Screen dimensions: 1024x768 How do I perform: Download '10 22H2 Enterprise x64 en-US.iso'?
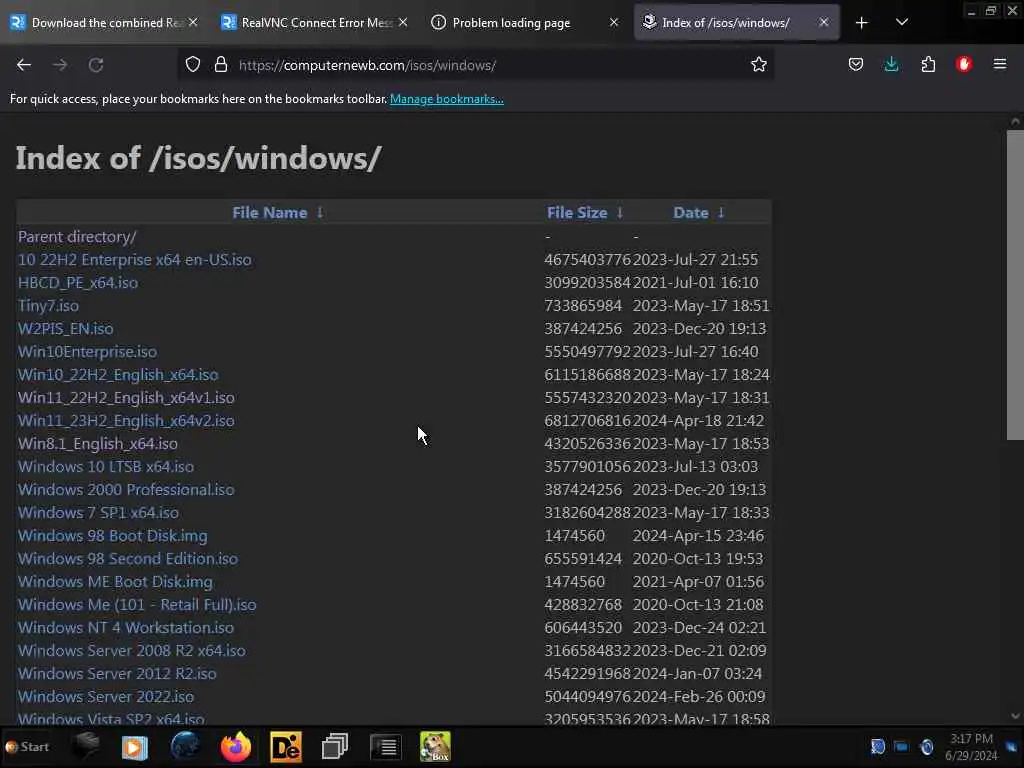(135, 259)
